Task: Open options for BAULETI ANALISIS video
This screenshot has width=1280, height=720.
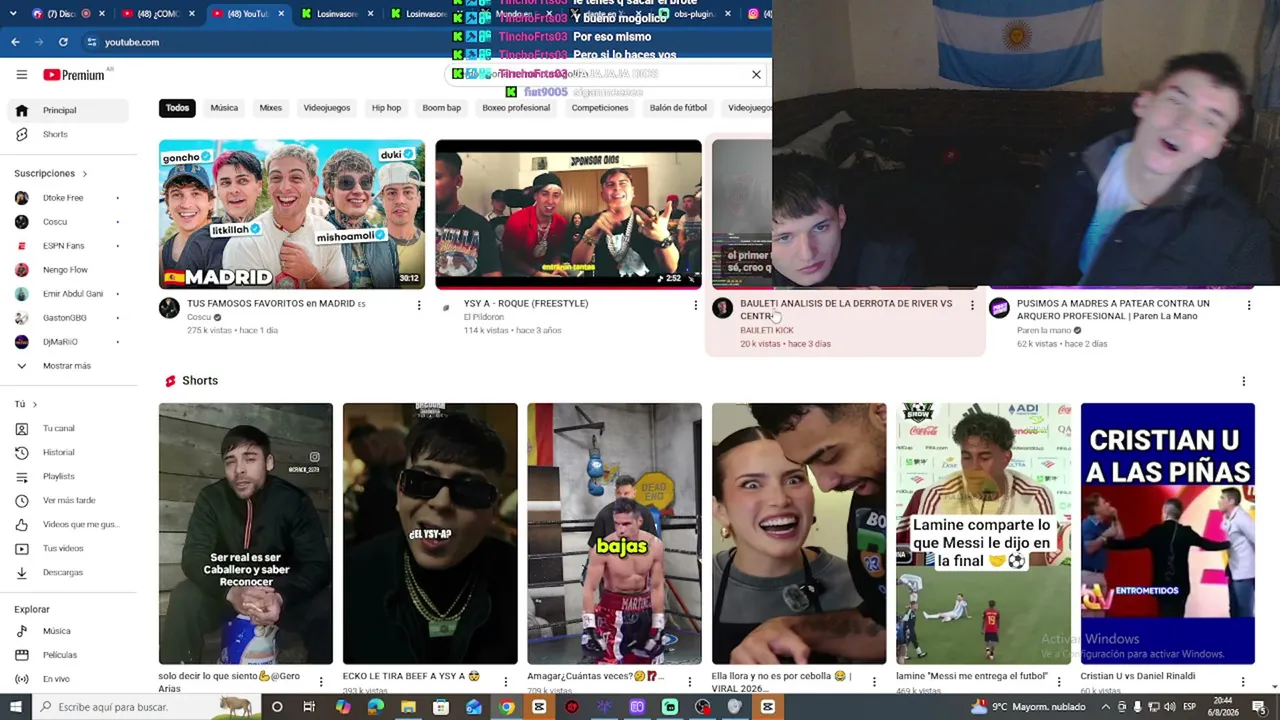Action: pyautogui.click(x=972, y=305)
